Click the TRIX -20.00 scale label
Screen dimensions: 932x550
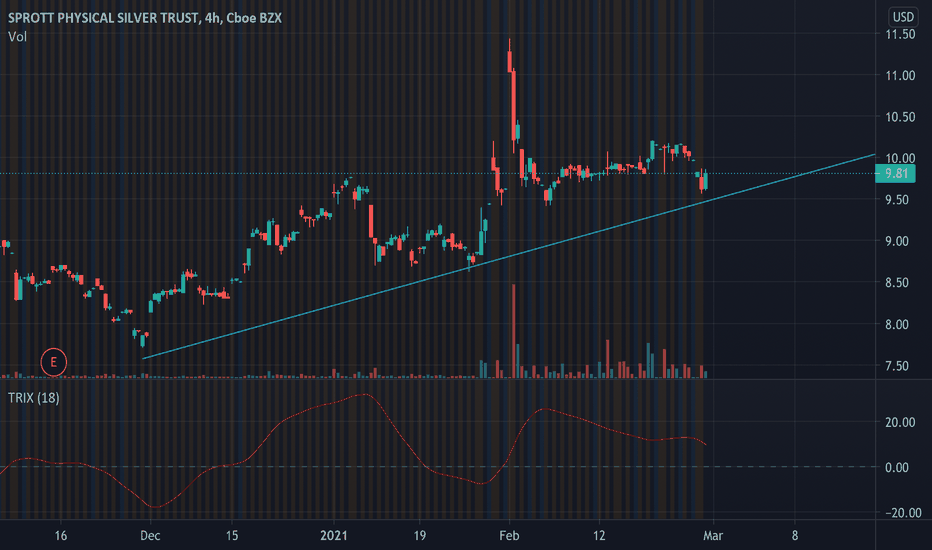pyautogui.click(x=902, y=513)
